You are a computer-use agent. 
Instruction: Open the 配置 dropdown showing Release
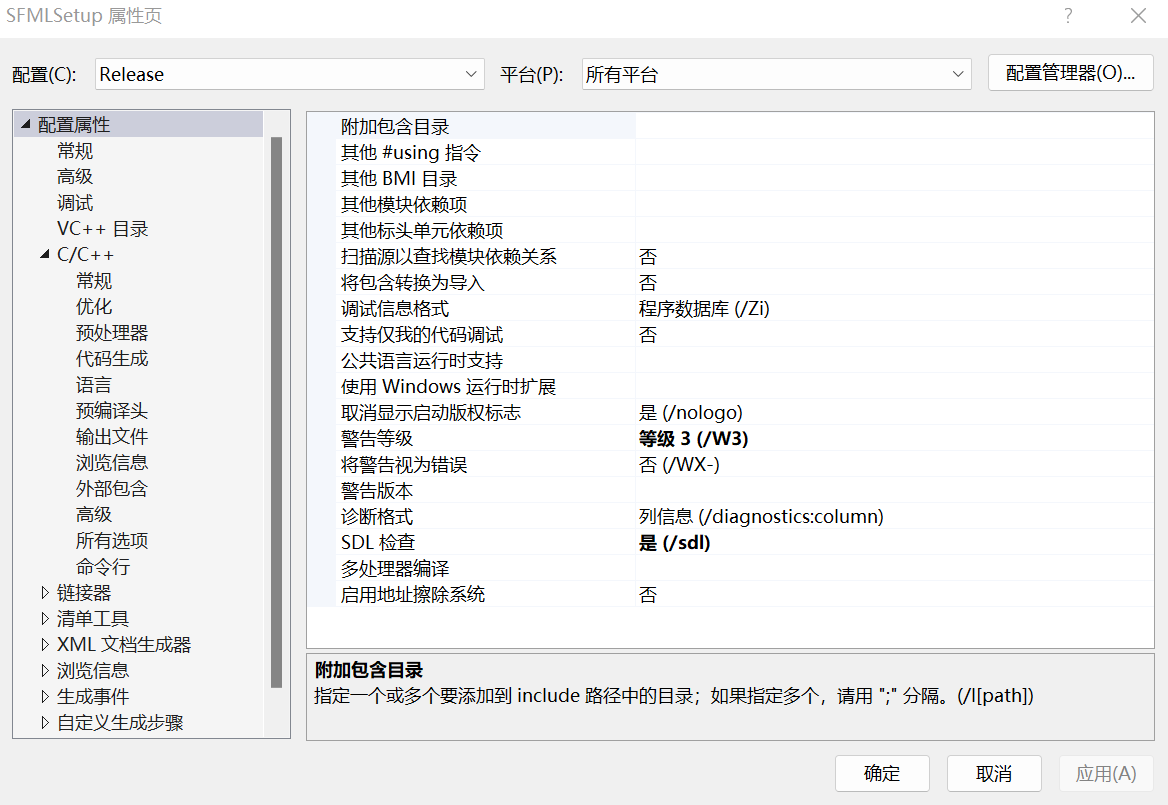click(290, 74)
